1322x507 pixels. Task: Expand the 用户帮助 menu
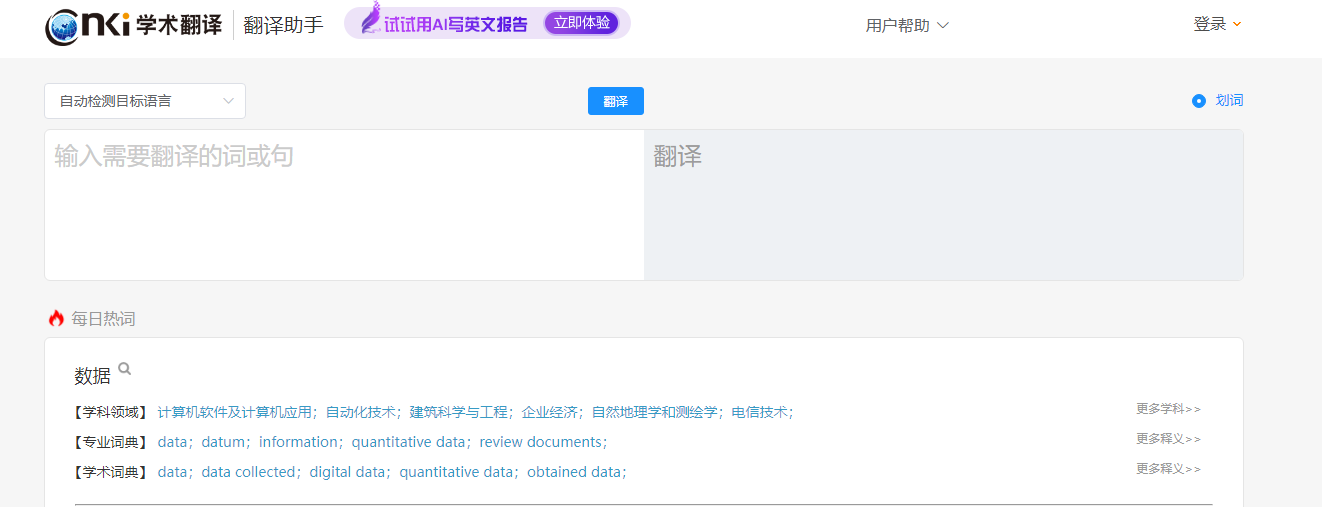[x=907, y=26]
